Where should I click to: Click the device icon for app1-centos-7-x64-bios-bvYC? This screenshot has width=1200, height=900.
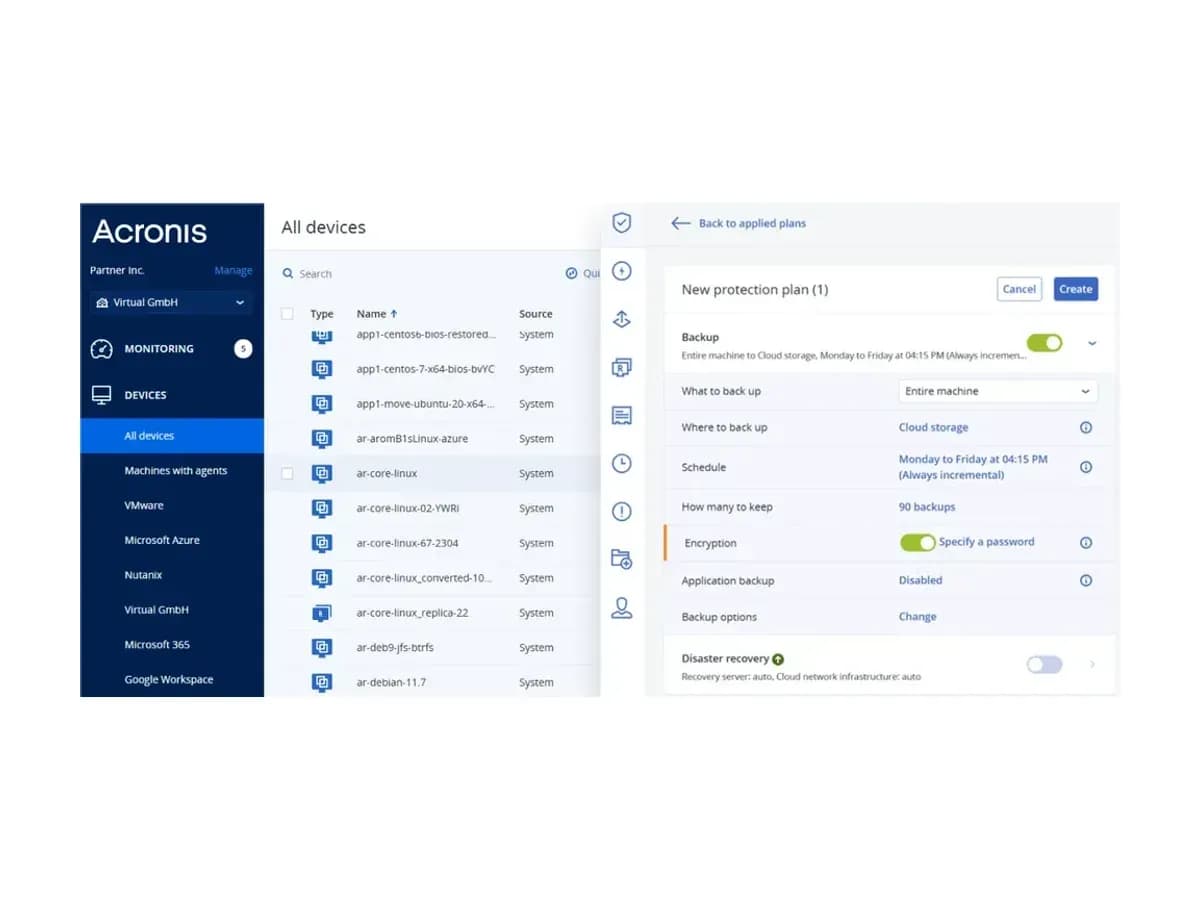coord(322,369)
